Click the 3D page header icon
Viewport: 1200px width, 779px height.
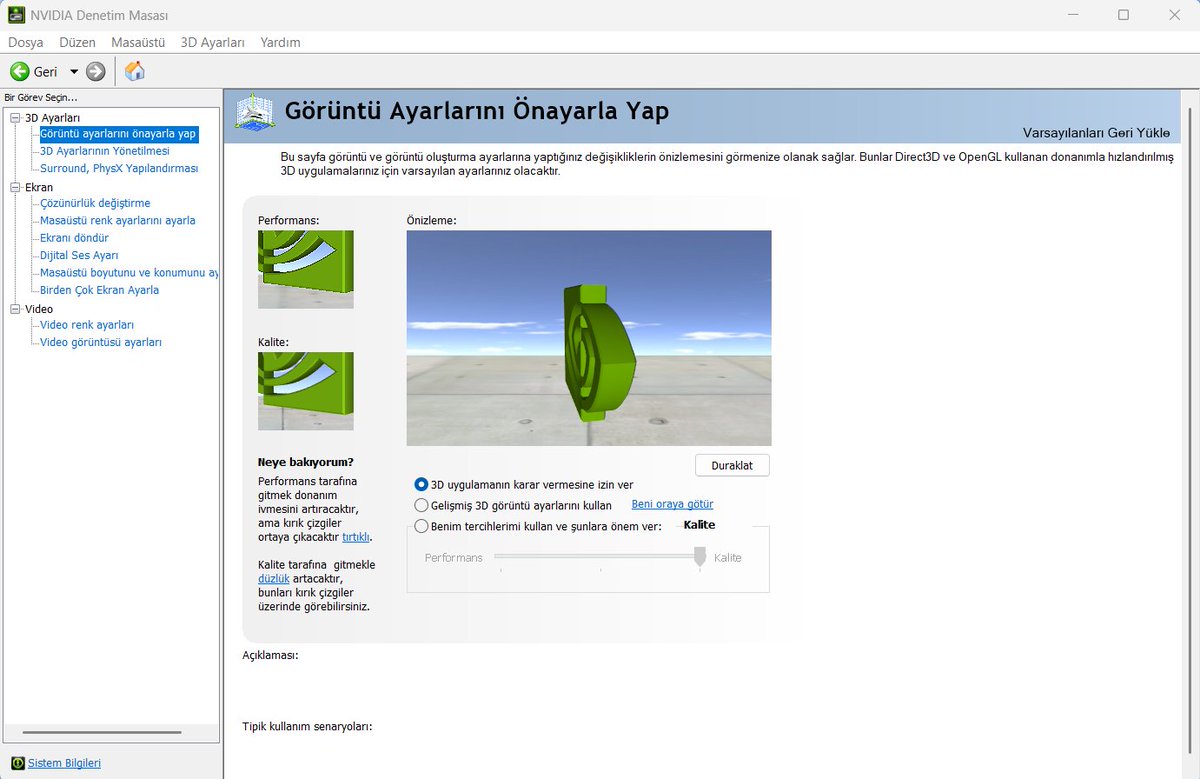click(255, 112)
